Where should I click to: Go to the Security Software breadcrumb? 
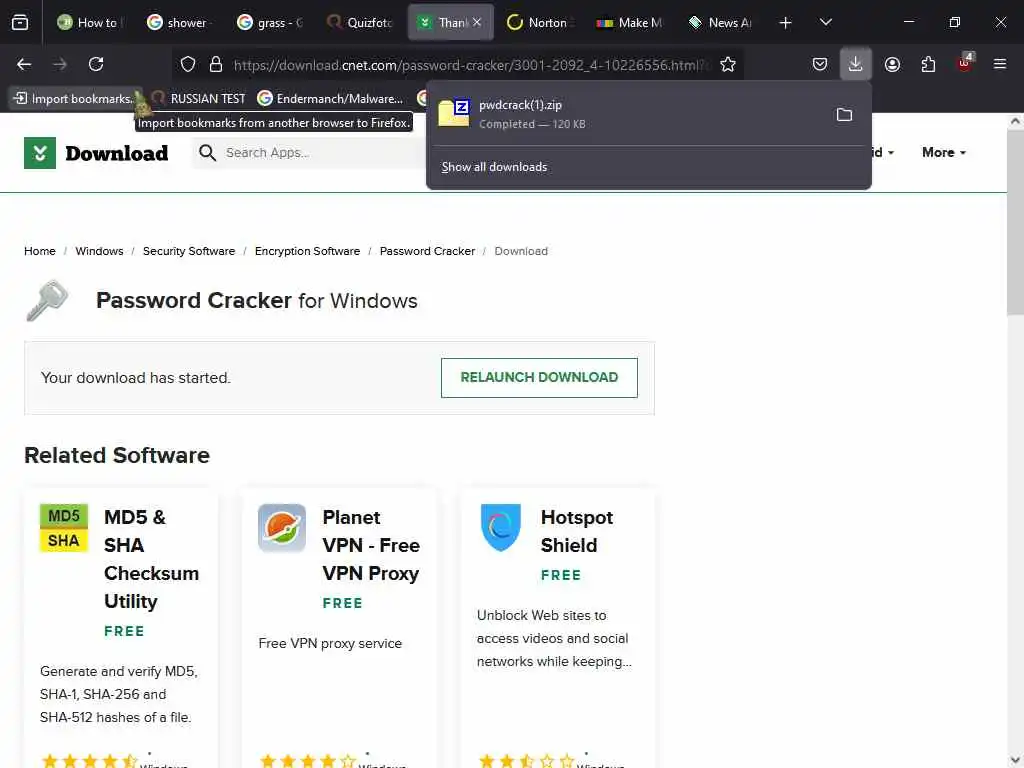pyautogui.click(x=189, y=251)
